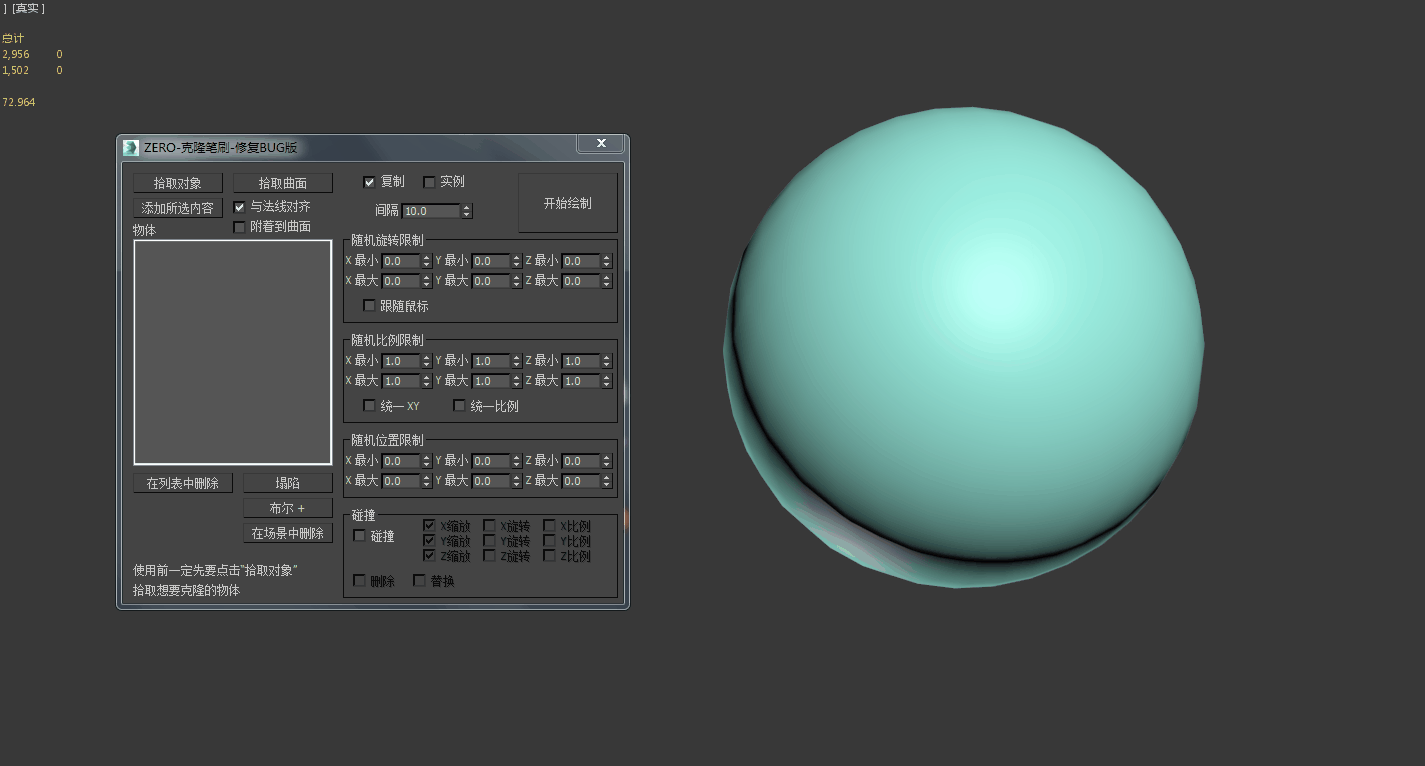Adjust random scale Z 最大 spinner
1425x766 pixels.
pyautogui.click(x=607, y=381)
